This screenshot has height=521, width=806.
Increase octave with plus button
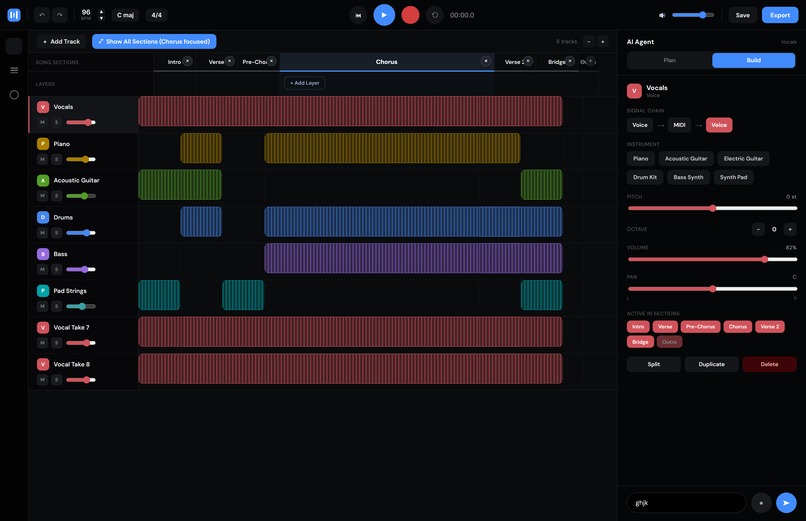coord(790,229)
